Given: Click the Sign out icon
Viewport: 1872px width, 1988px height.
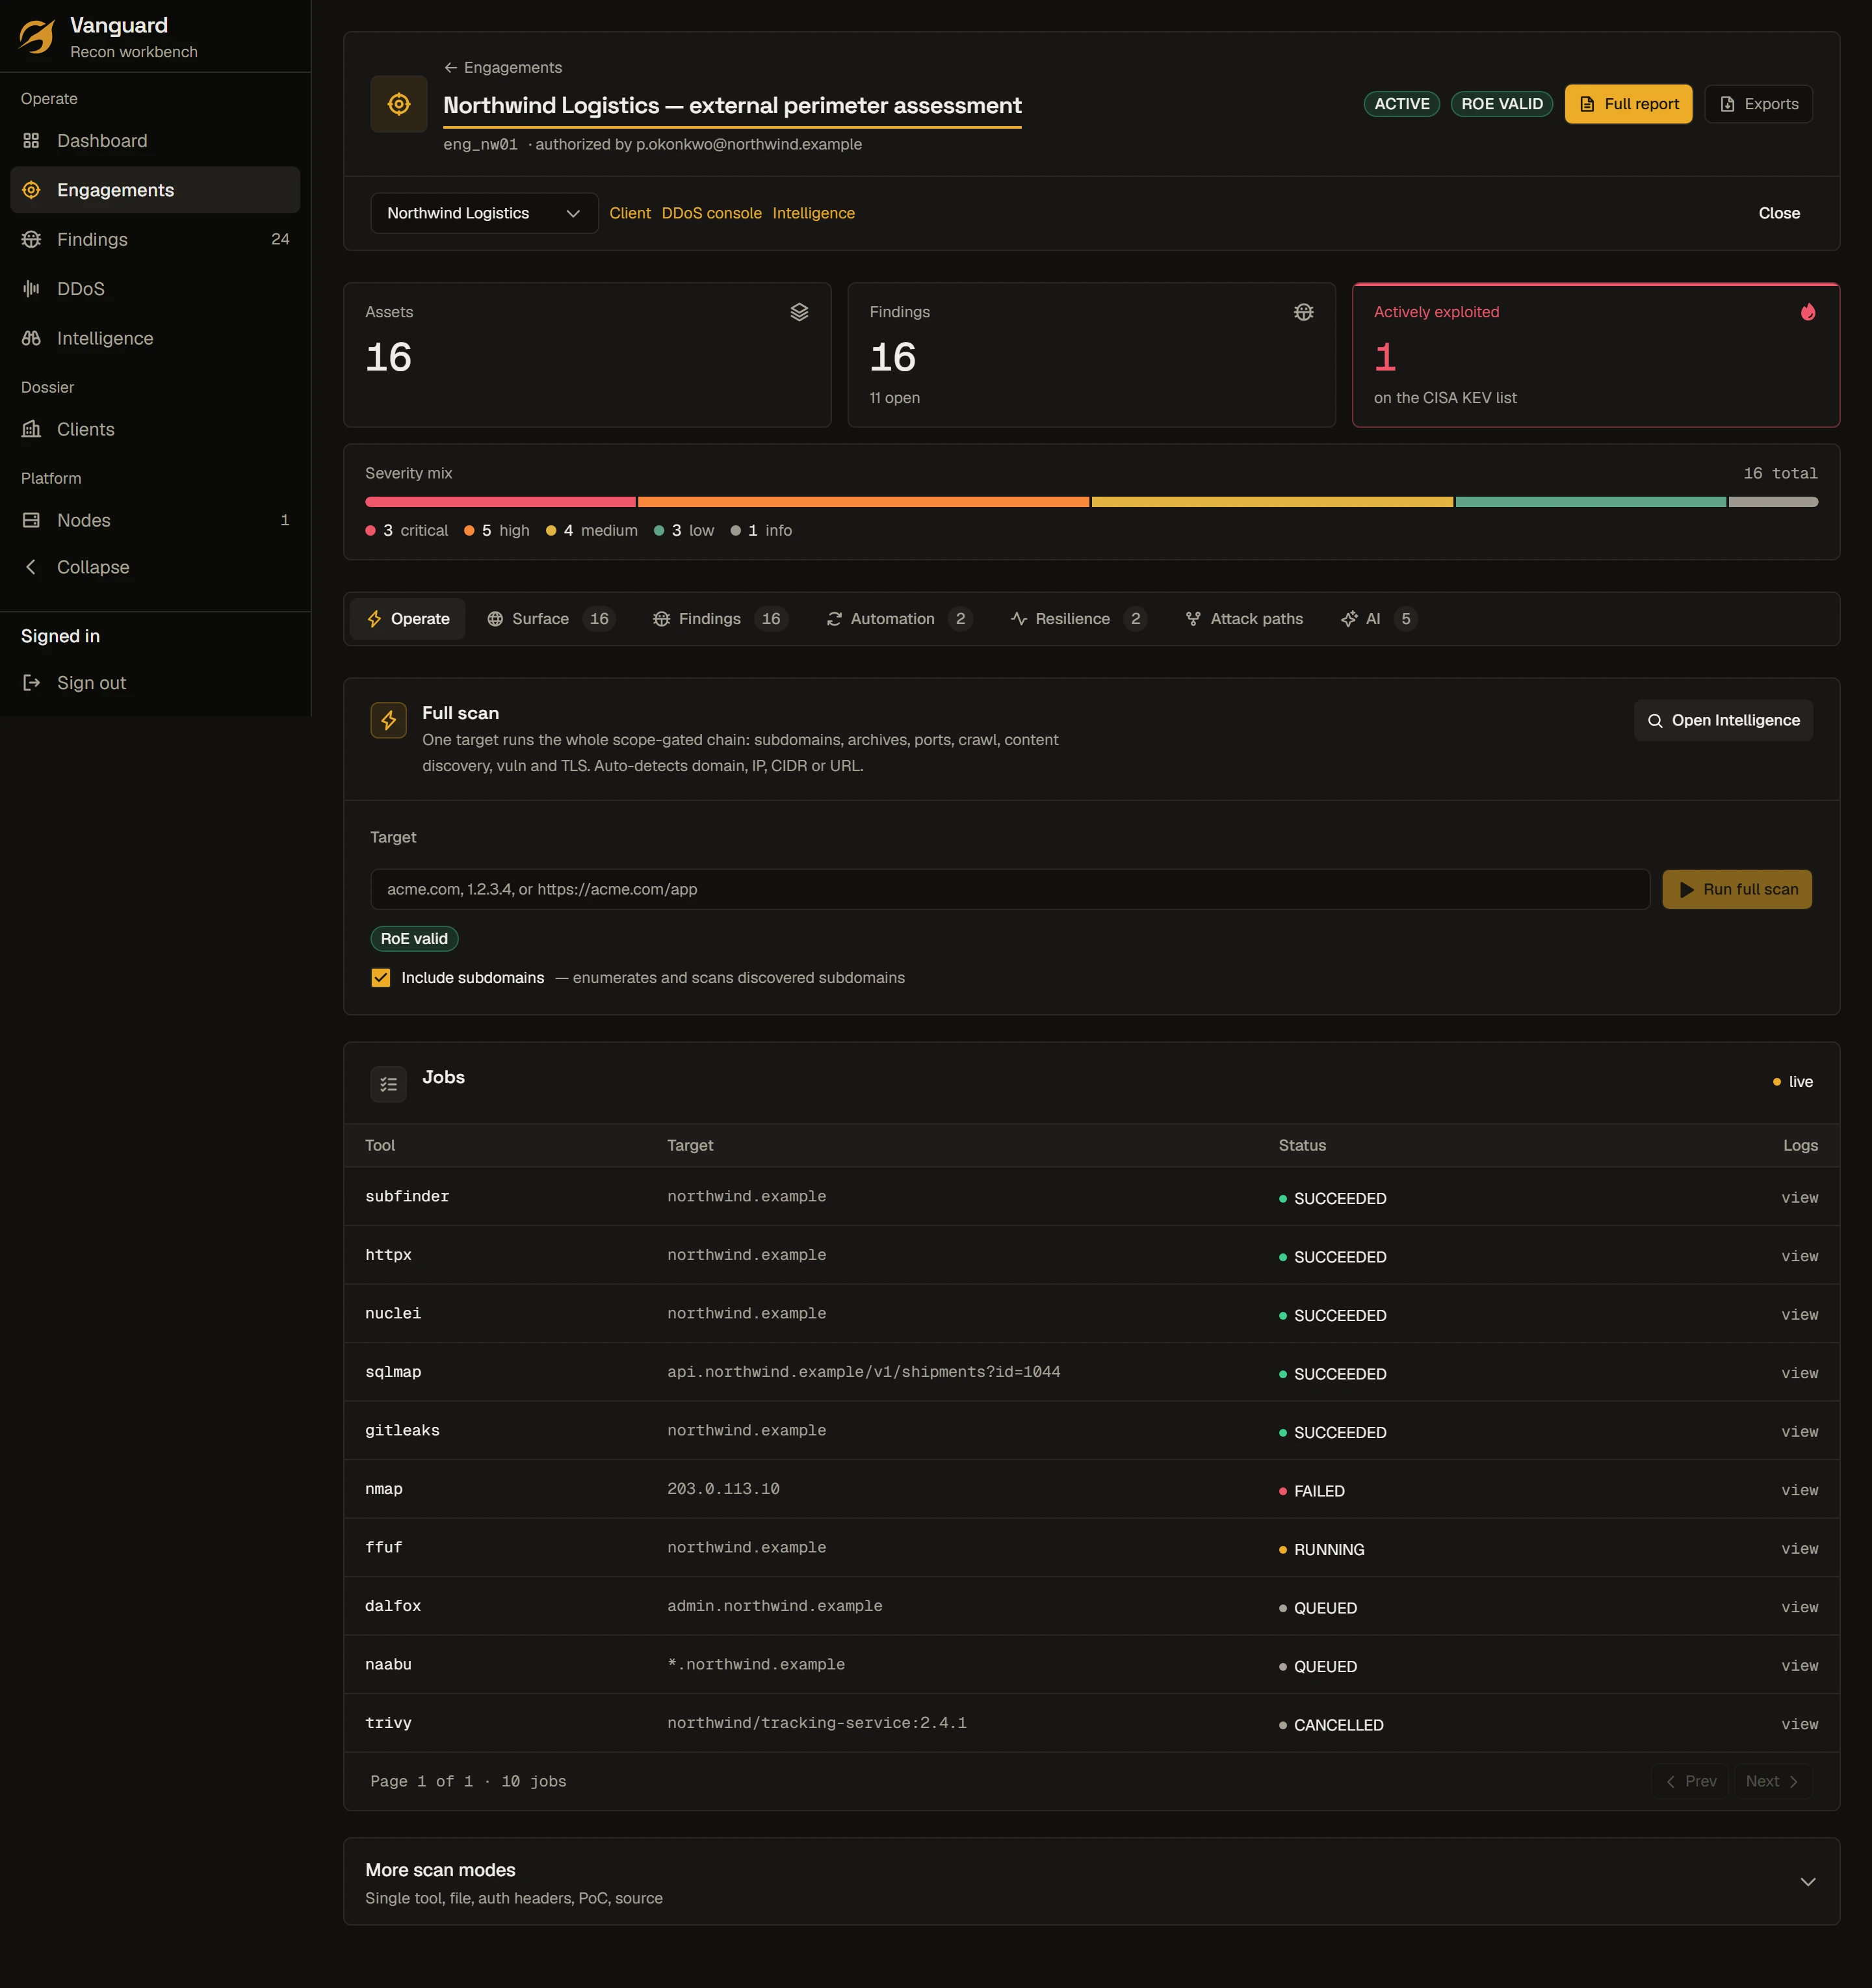Looking at the screenshot, I should coord(31,683).
